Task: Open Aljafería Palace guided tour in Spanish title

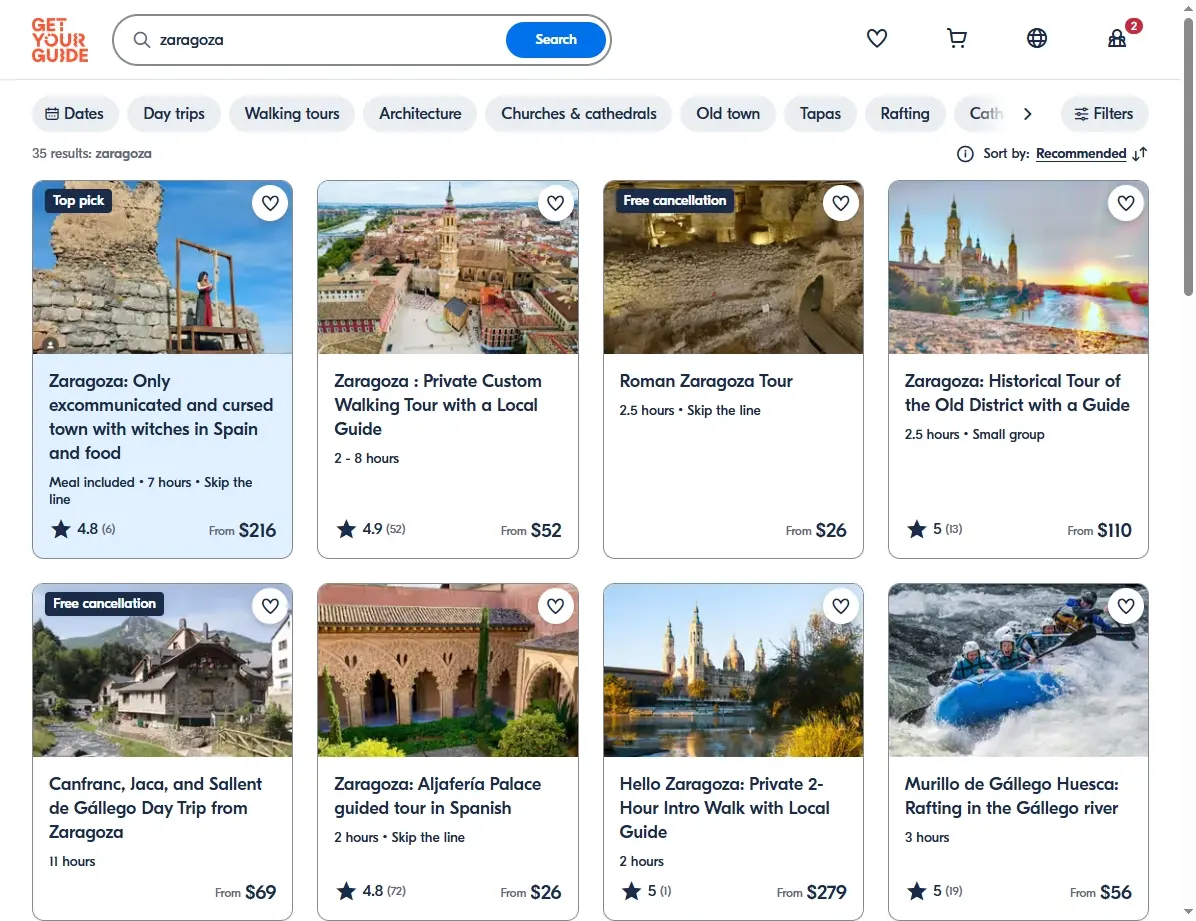Action: coord(438,796)
